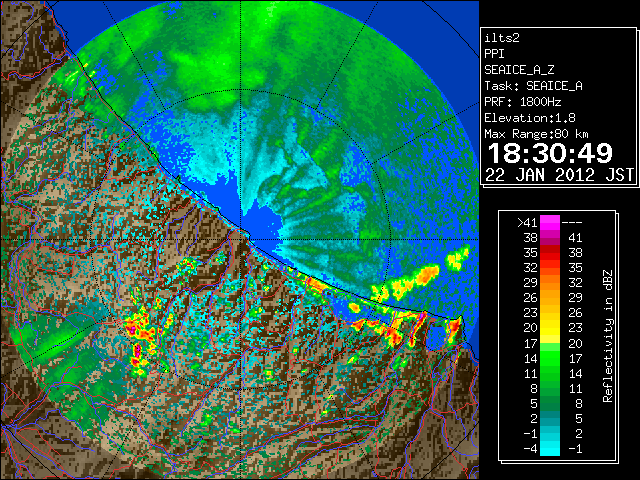This screenshot has width=640, height=480.
Task: Pick the dark green band beside 8
Action: tap(550, 388)
